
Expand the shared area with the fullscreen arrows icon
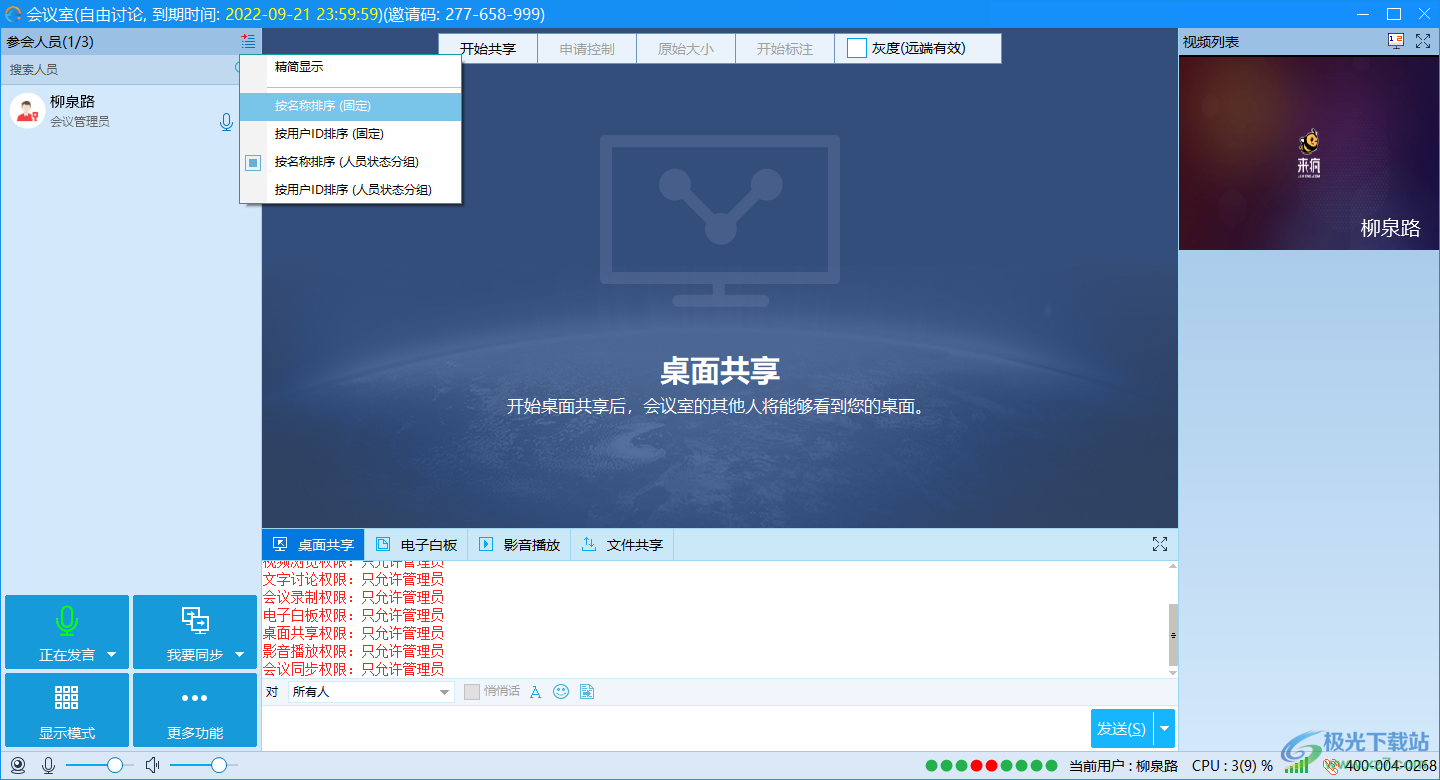point(1160,544)
